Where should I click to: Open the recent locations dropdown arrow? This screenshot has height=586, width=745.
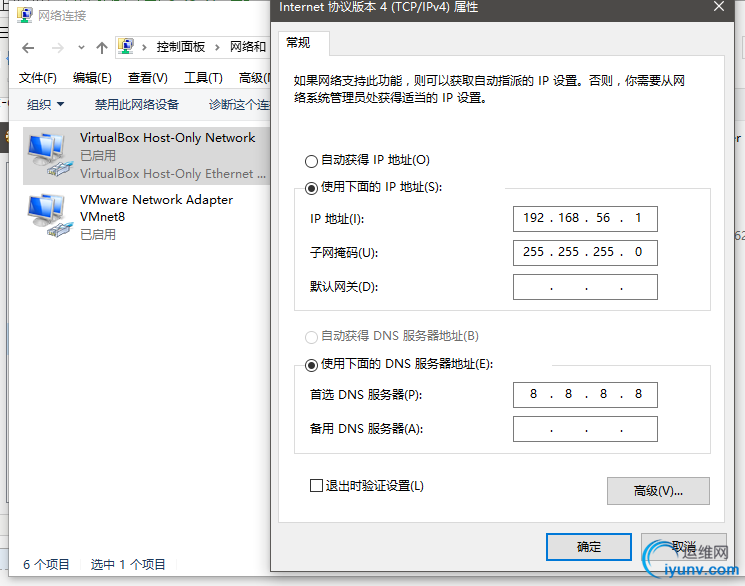point(81,48)
